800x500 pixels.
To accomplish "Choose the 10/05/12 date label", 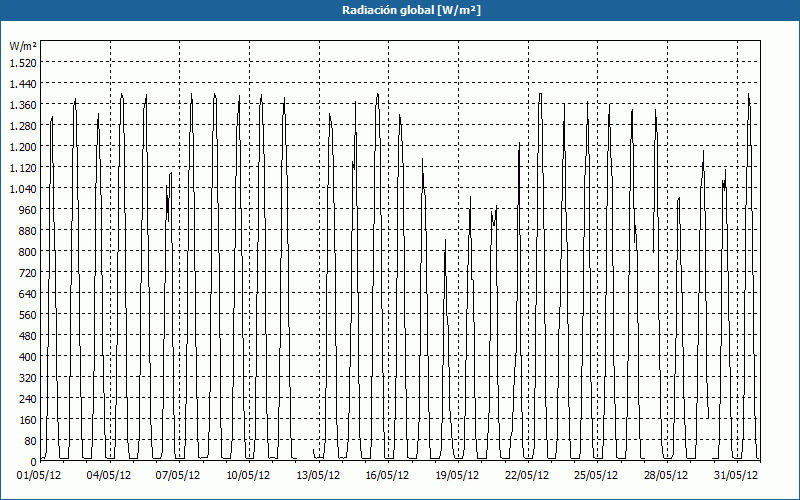I will 248,475.
